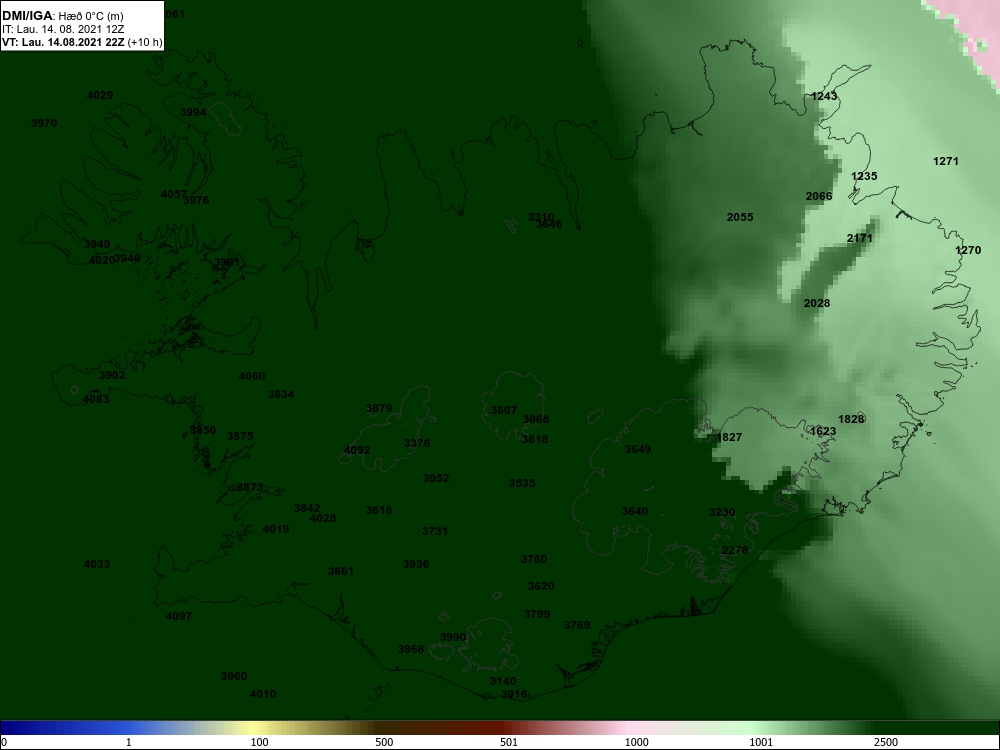Click the value 2171
This screenshot has height=750, width=1000.
click(x=860, y=238)
